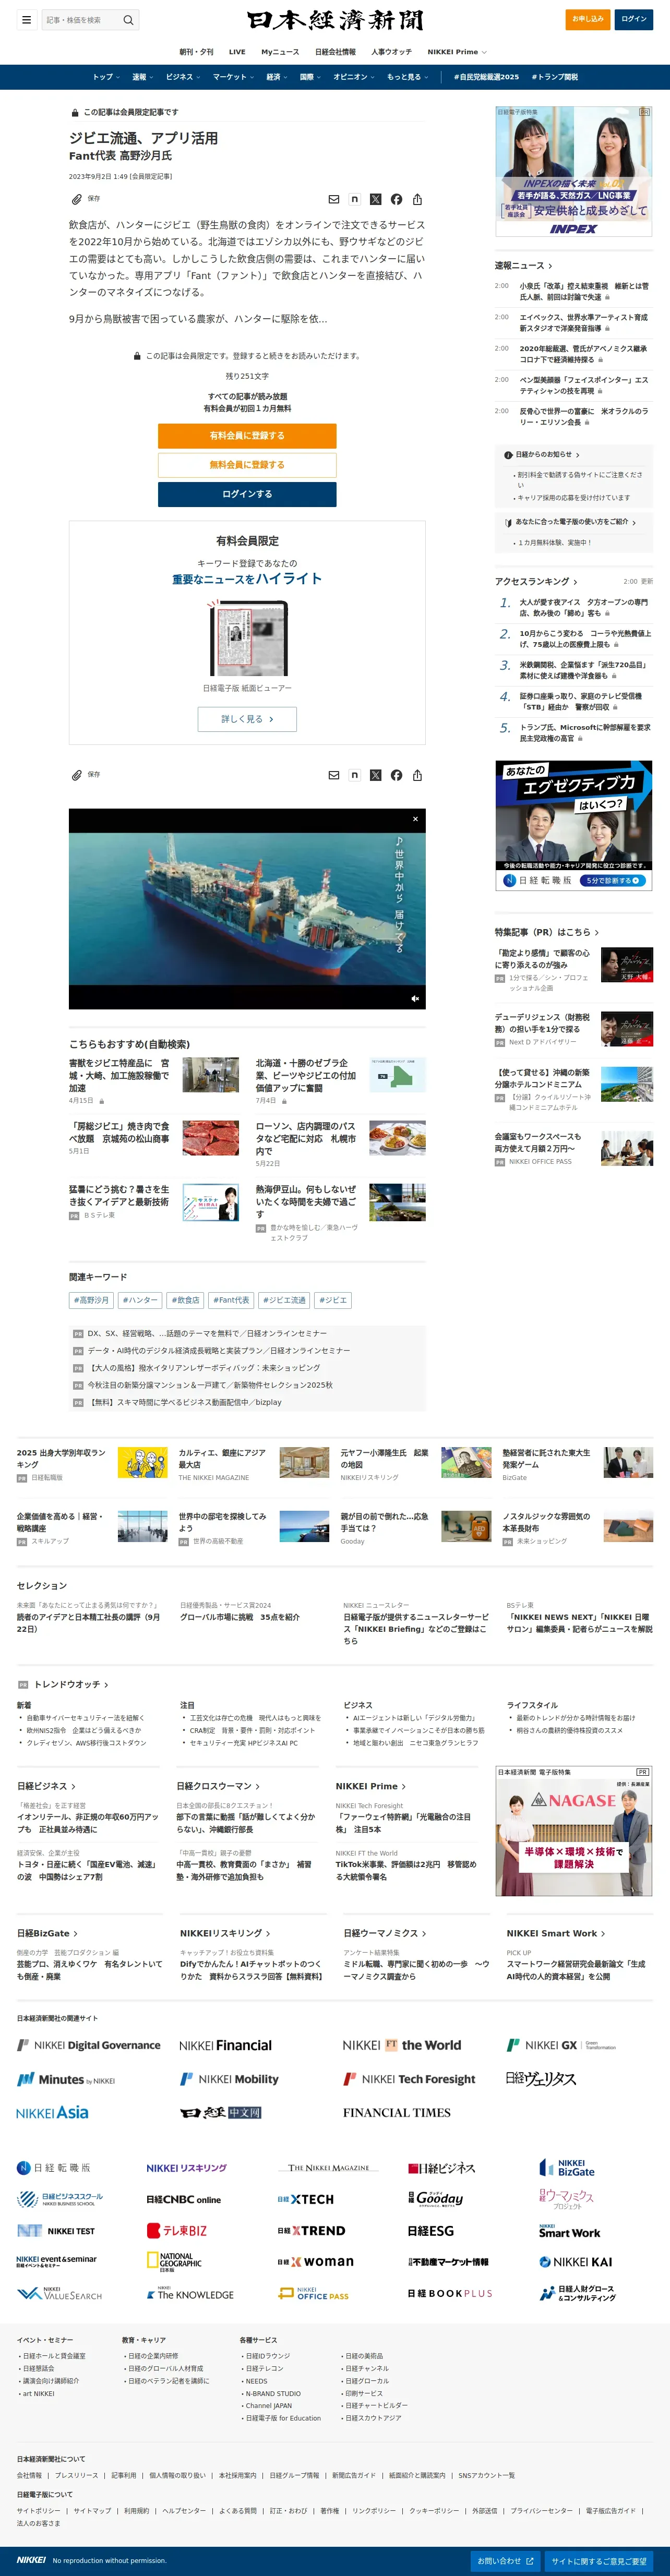Click the 5分で診断する ad button
Viewport: 670px width, 2576px height.
pyautogui.click(x=612, y=881)
